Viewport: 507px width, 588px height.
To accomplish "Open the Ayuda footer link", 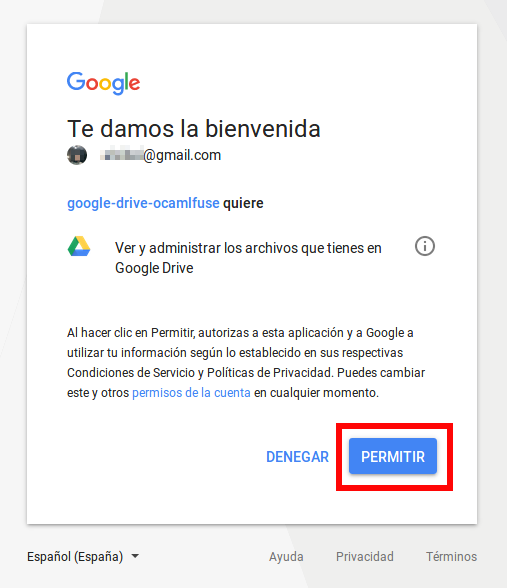I will (286, 556).
